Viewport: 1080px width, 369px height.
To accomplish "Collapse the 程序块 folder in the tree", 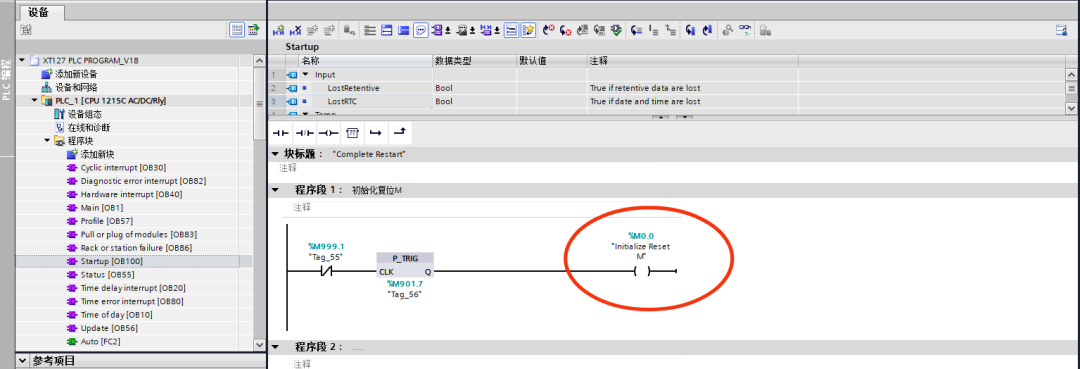I will tap(48, 141).
